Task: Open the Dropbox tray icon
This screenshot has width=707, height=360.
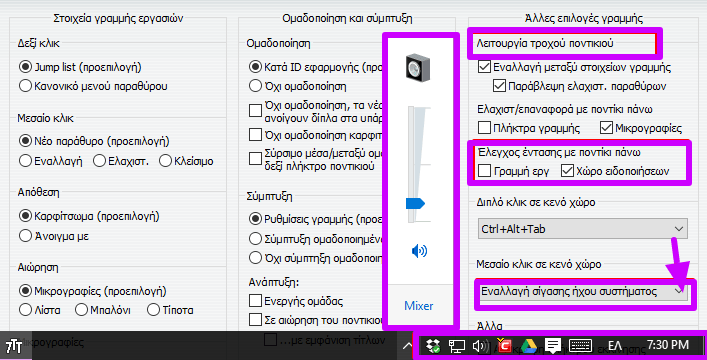Action: tap(433, 346)
